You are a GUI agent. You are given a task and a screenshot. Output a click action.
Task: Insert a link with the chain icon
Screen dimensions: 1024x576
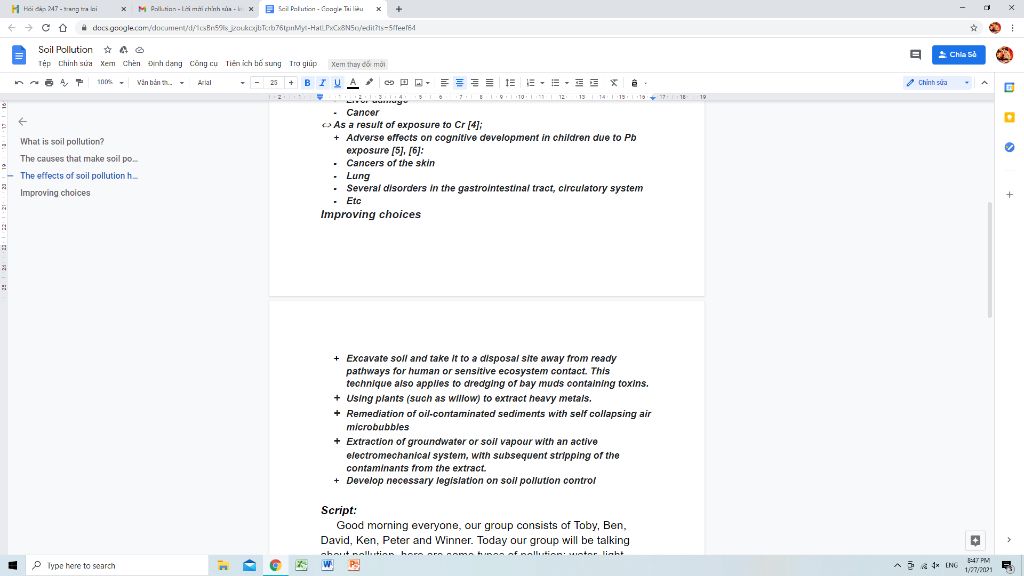click(389, 83)
